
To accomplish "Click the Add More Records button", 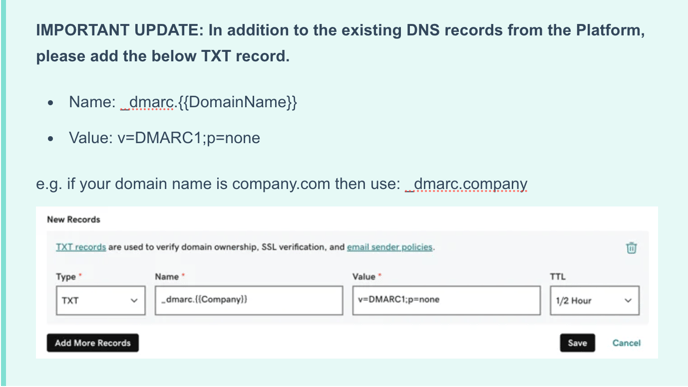I will [93, 343].
